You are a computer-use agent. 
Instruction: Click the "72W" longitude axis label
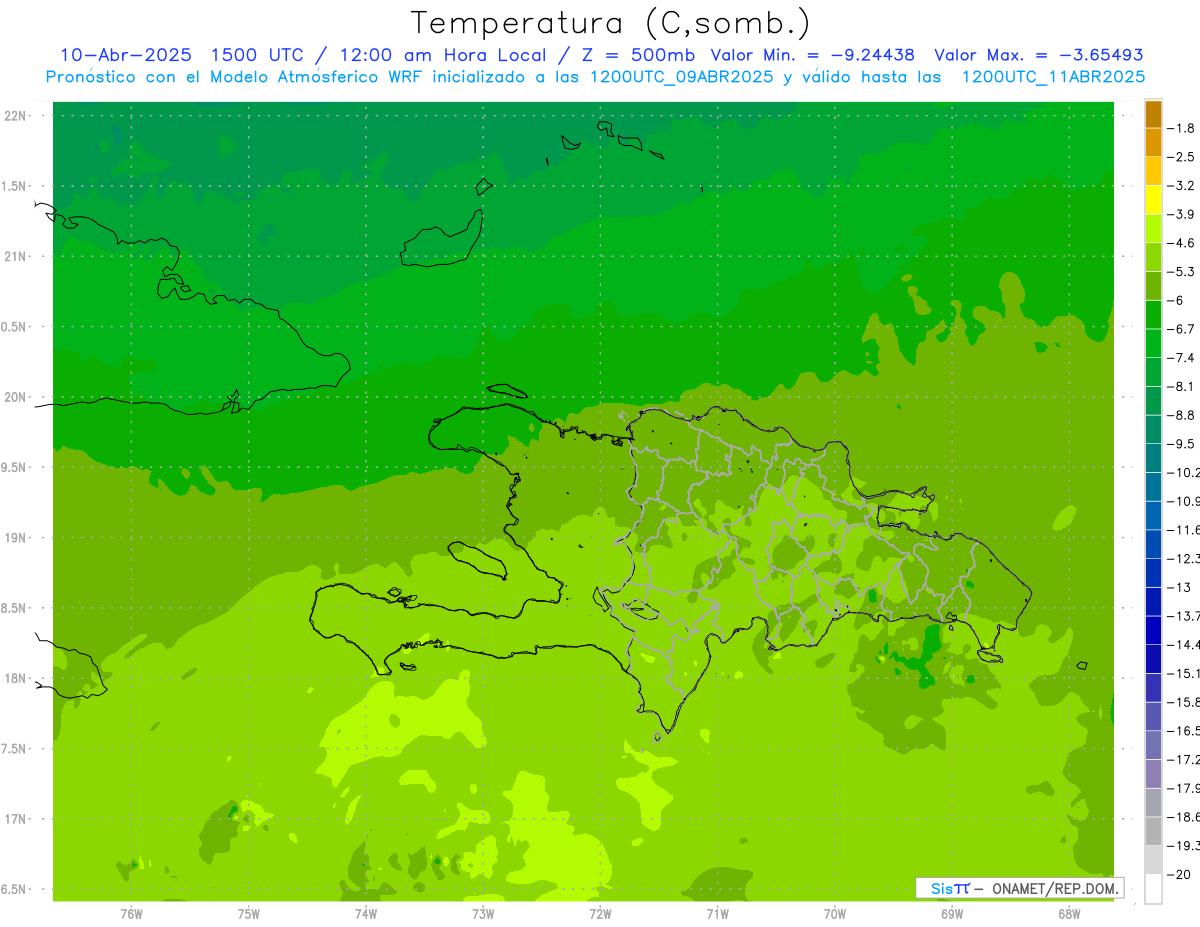(x=600, y=913)
